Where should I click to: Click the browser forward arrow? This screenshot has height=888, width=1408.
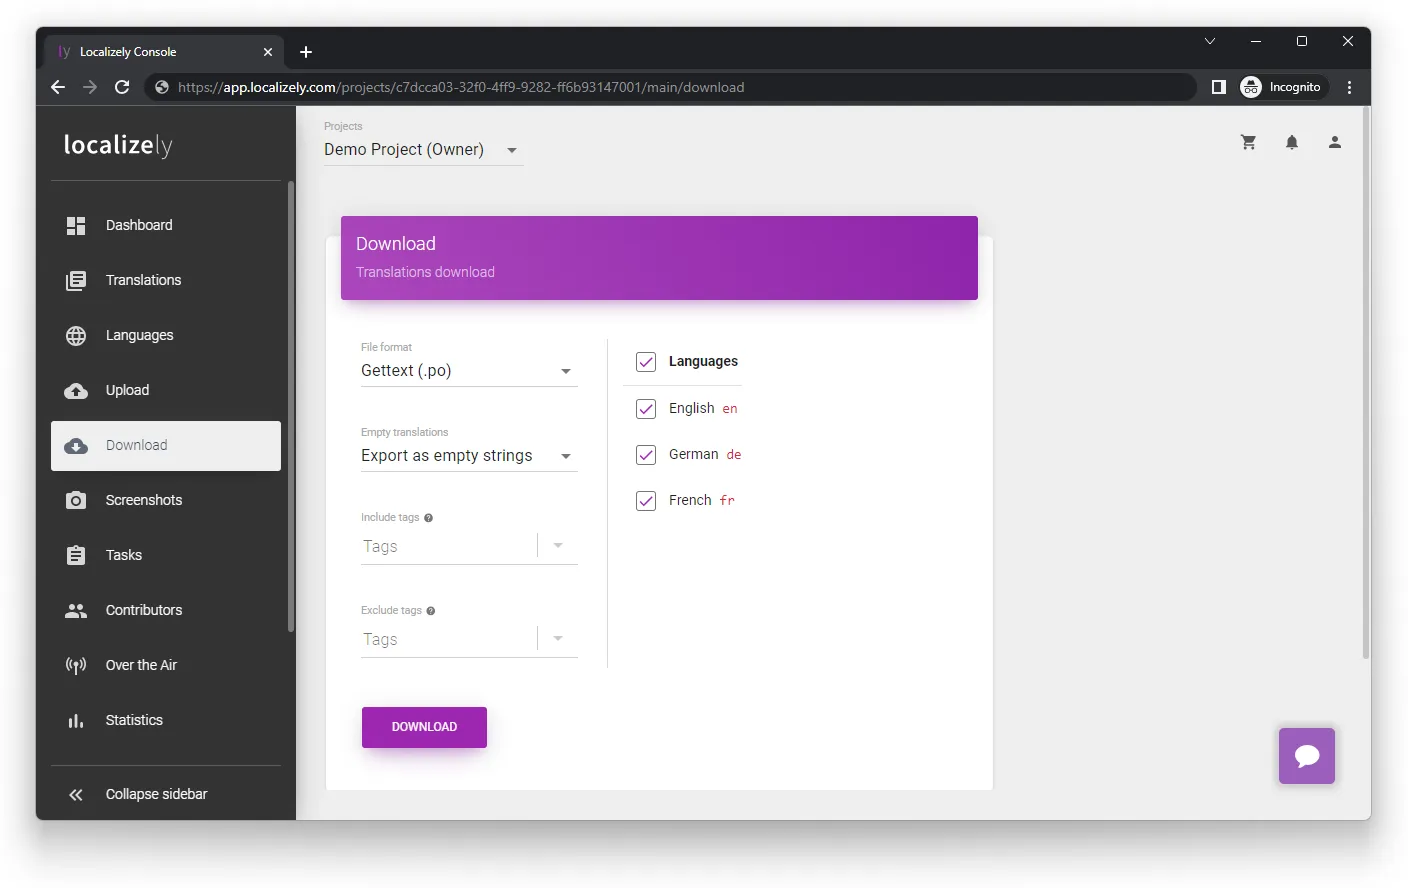pos(90,87)
